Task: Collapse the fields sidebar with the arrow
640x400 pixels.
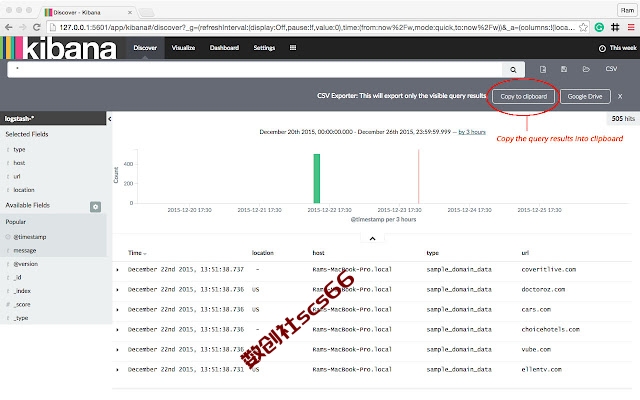Action: tap(109, 119)
